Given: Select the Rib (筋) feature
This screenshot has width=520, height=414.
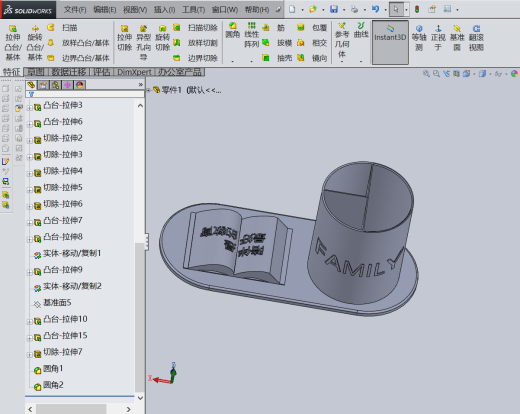Looking at the screenshot, I should pyautogui.click(x=274, y=28).
